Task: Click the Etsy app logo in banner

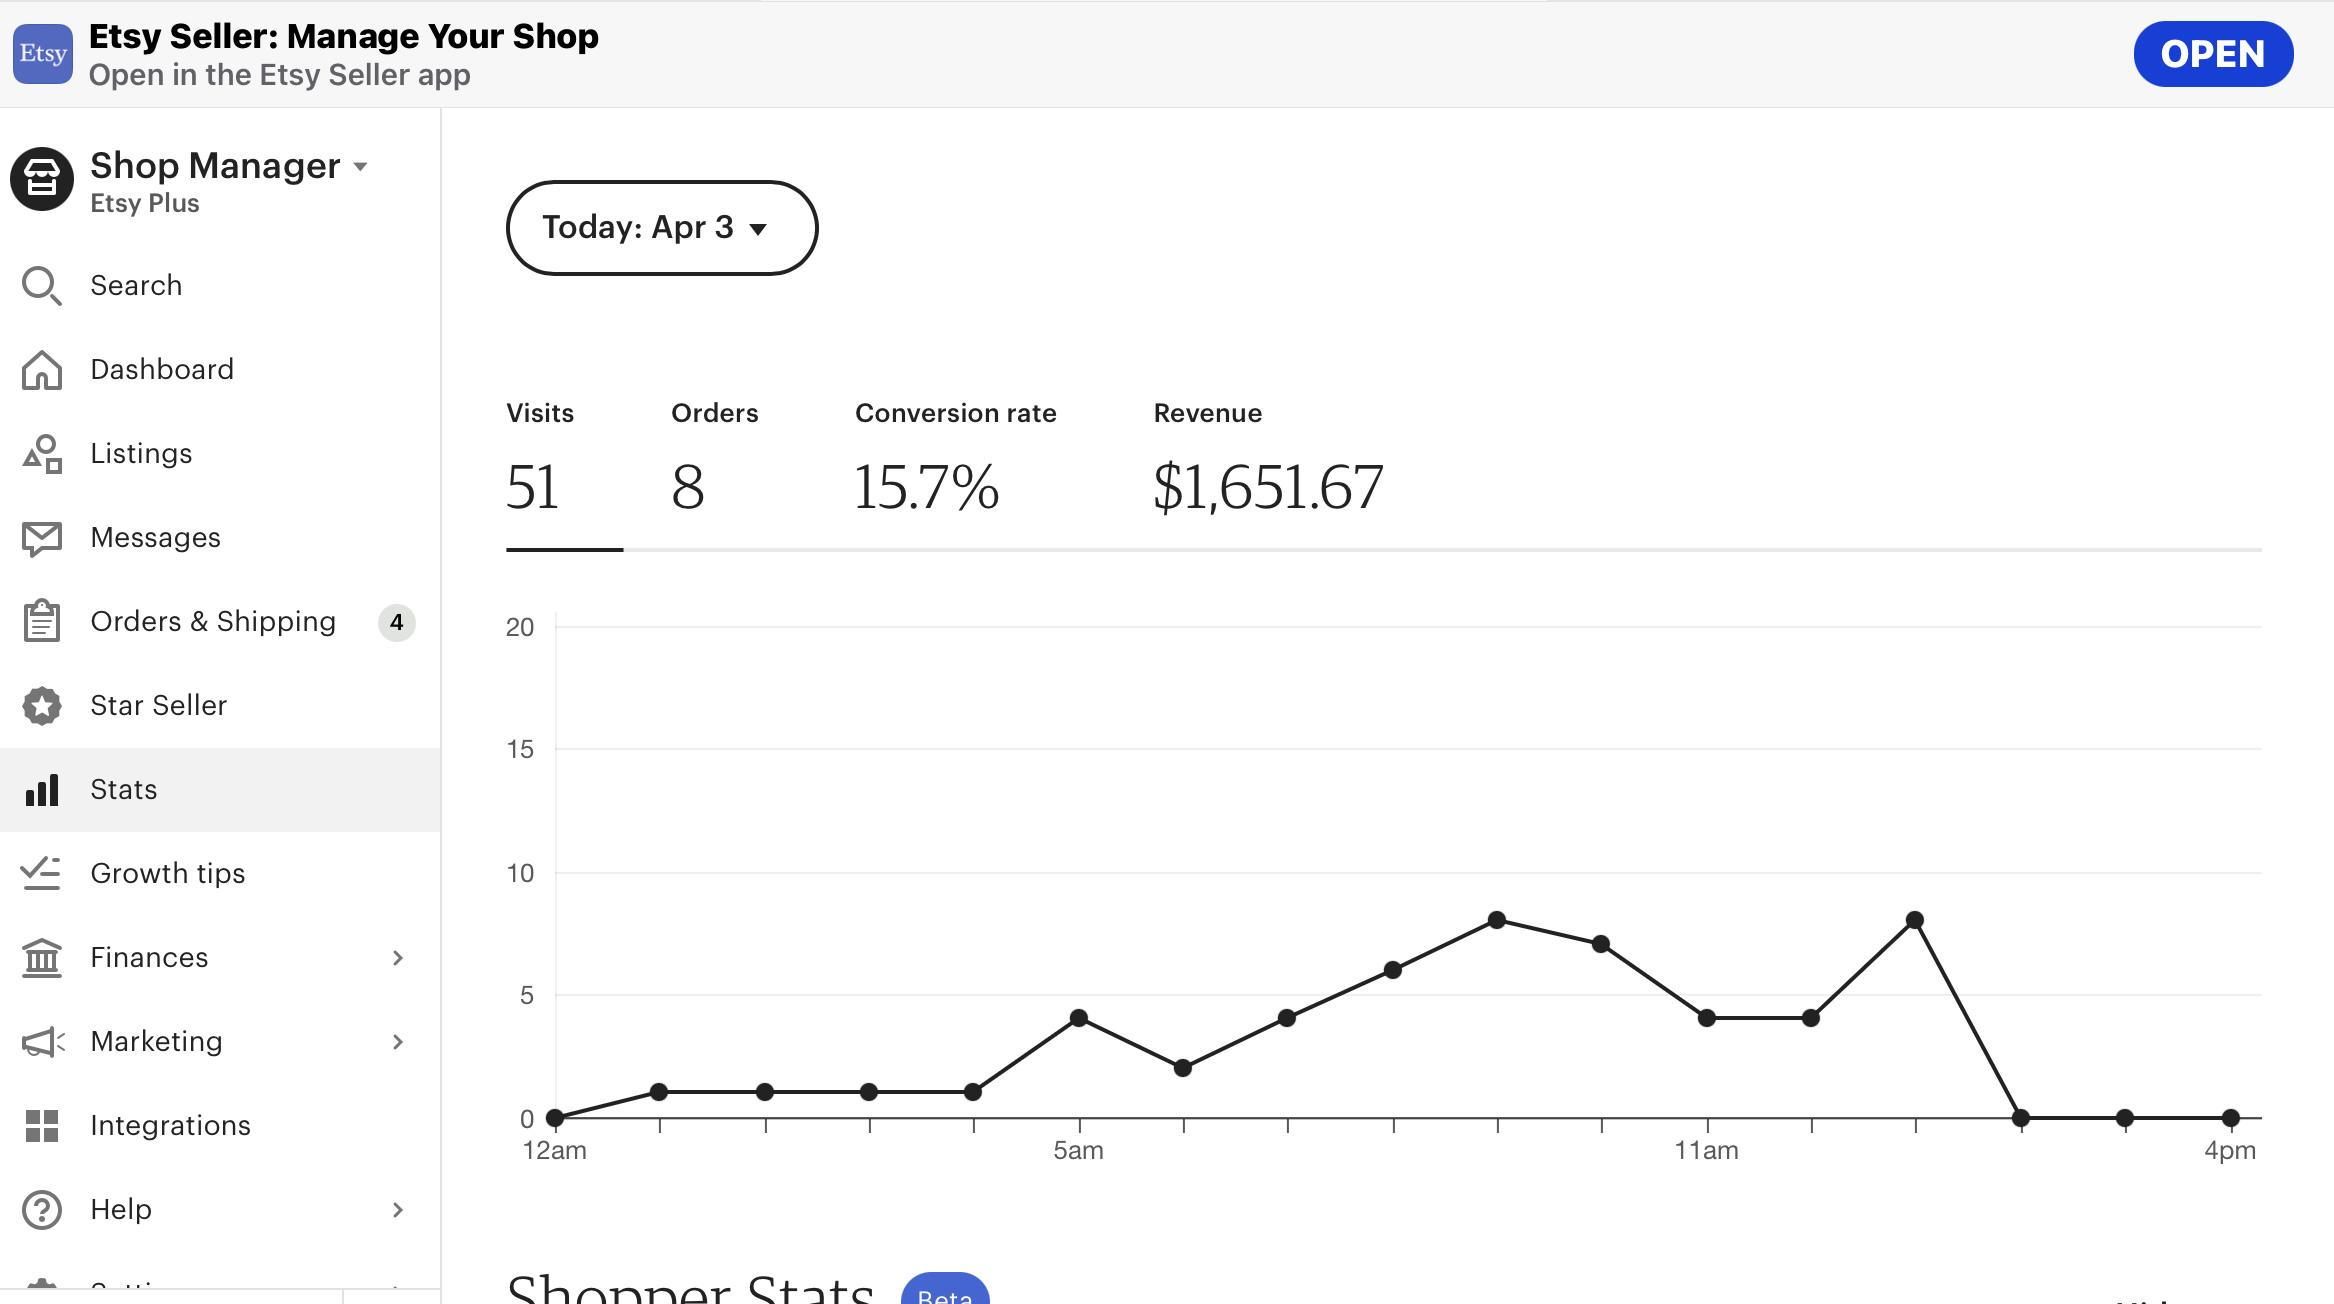Action: (x=42, y=54)
